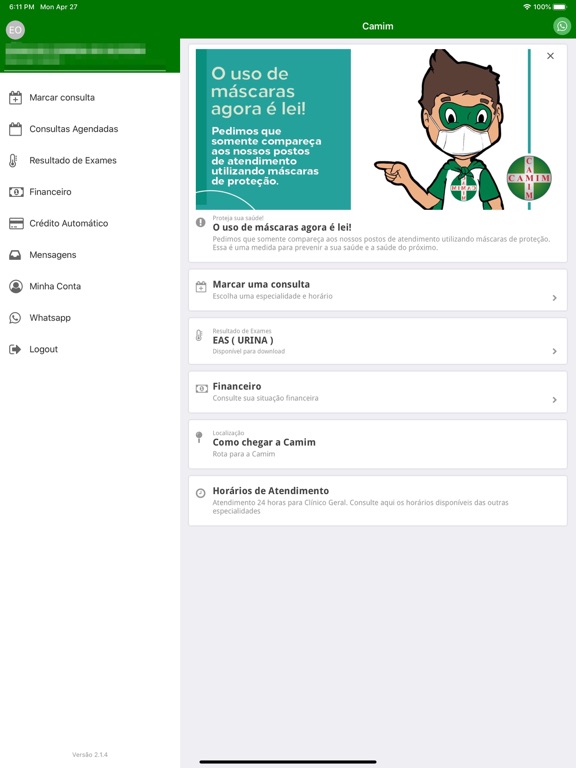The width and height of the screenshot is (576, 768).
Task: Select Crédito Automático card icon
Action: tap(16, 223)
